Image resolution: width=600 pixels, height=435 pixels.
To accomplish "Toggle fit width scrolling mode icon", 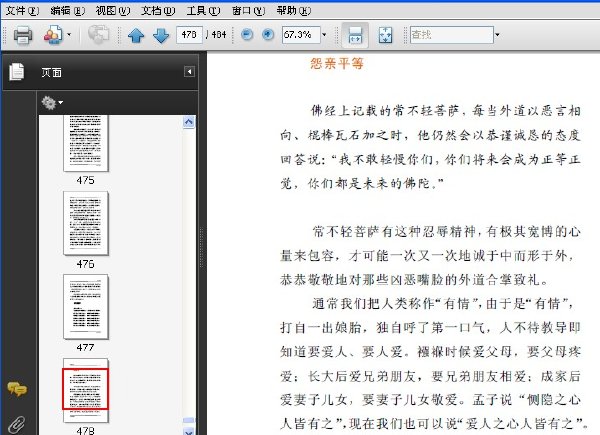I will pos(355,35).
